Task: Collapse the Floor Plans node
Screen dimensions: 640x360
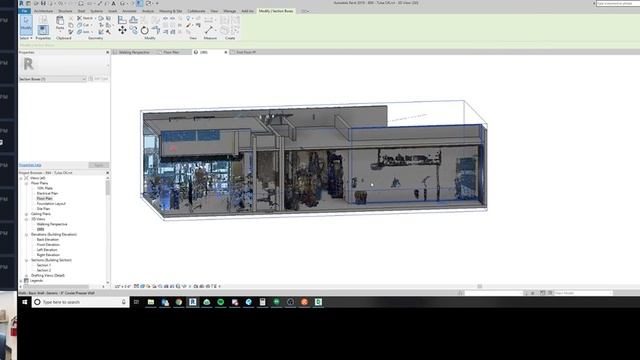Action: click(27, 183)
